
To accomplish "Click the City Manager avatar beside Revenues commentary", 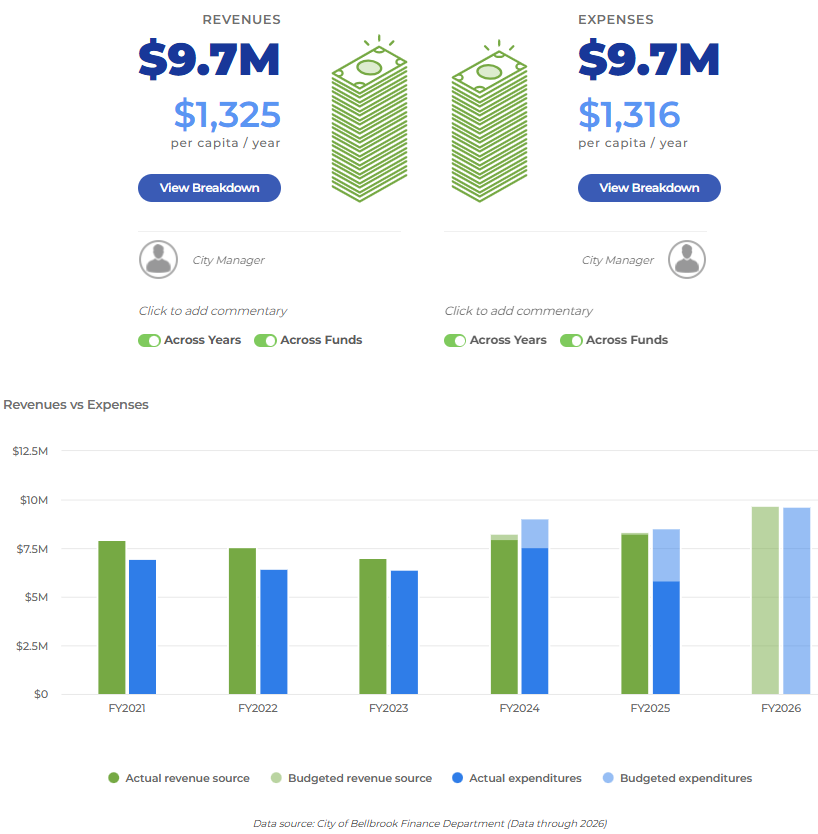I will click(157, 259).
